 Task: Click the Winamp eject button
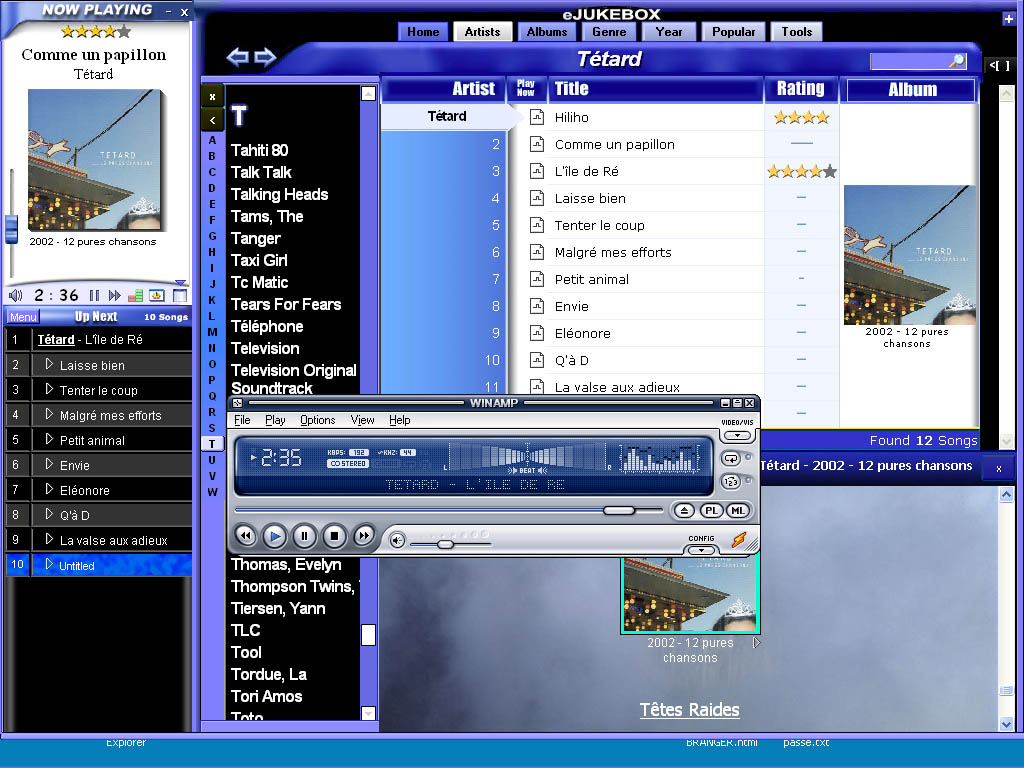pos(684,511)
